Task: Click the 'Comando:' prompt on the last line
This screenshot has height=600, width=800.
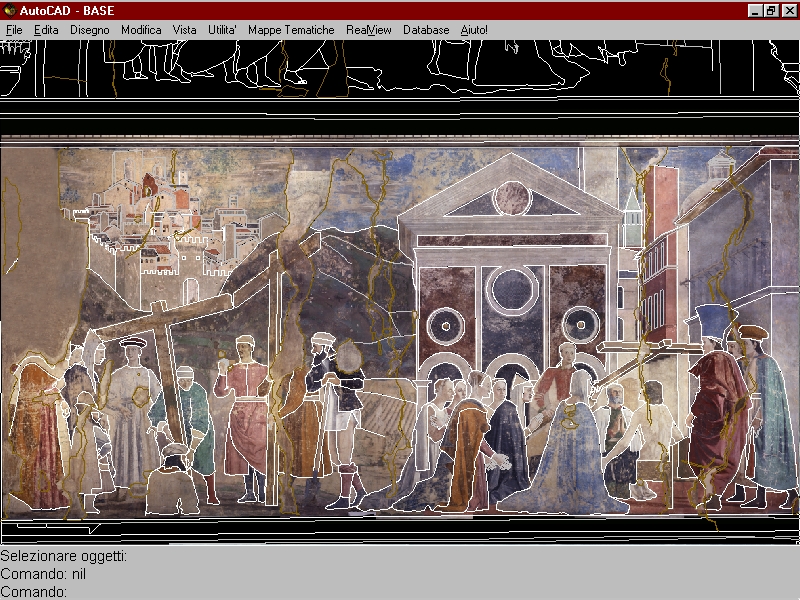Action: pyautogui.click(x=34, y=592)
